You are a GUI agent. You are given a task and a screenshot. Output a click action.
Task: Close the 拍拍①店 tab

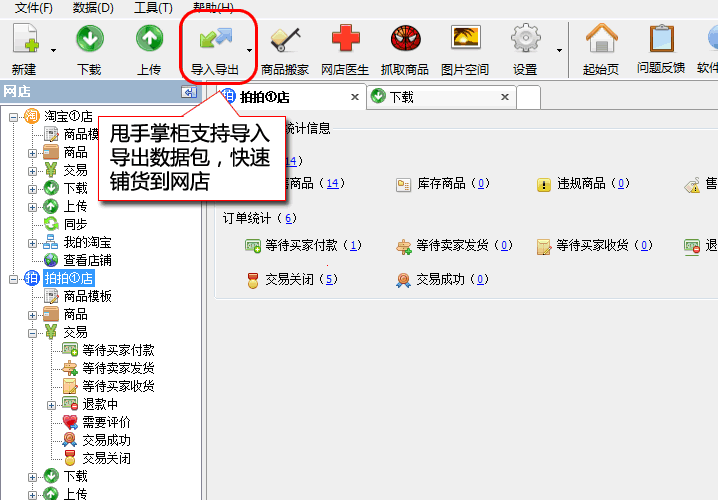(x=354, y=97)
